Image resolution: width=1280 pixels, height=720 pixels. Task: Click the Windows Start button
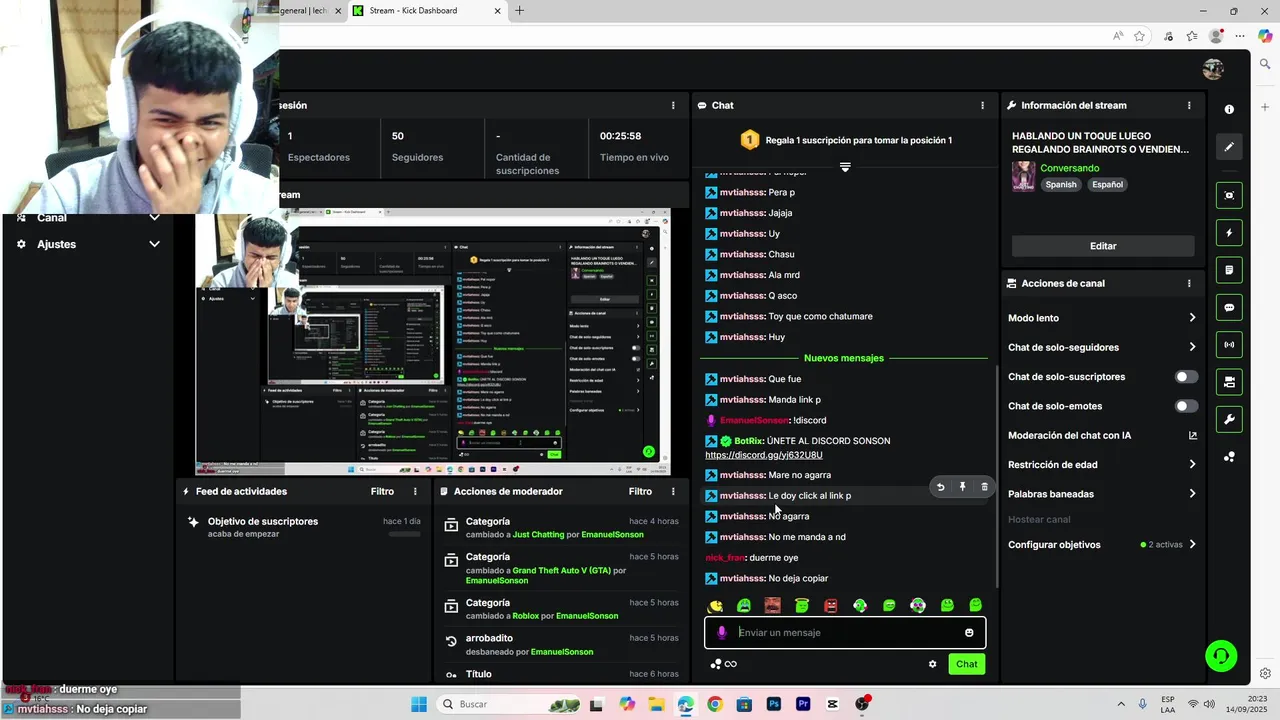click(x=419, y=704)
